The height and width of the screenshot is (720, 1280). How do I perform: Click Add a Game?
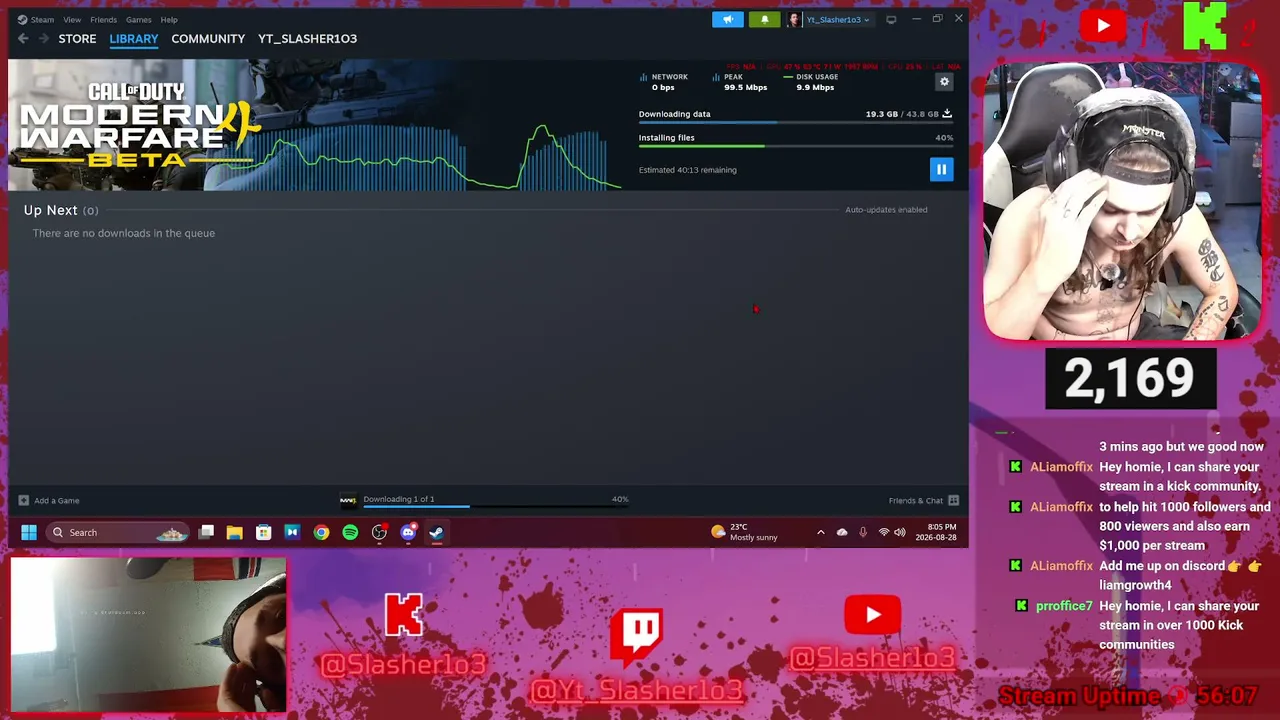pos(49,500)
